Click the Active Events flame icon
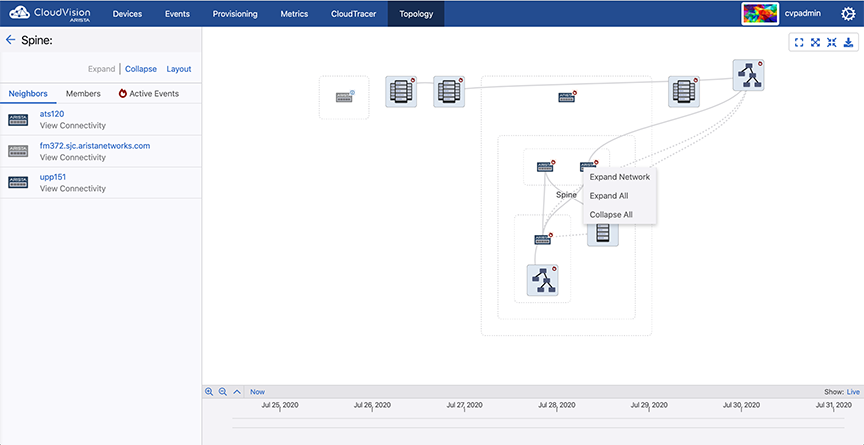 (x=123, y=93)
